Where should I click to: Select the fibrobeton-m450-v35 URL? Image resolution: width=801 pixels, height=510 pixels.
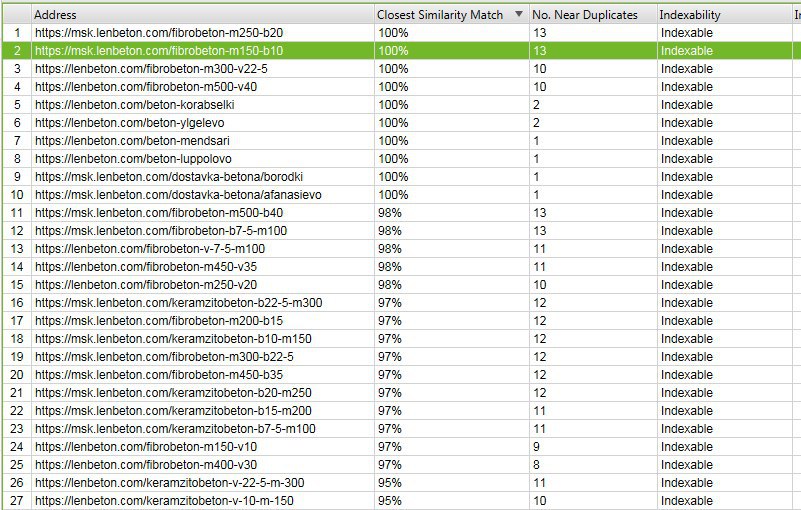[x=146, y=267]
